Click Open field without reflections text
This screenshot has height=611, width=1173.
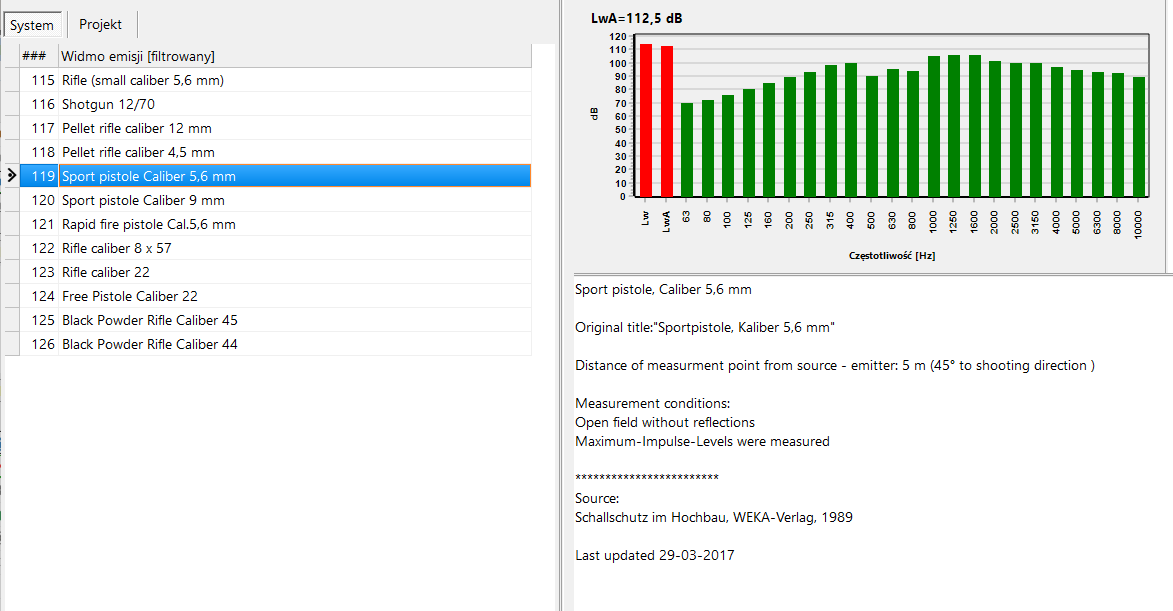coord(665,423)
